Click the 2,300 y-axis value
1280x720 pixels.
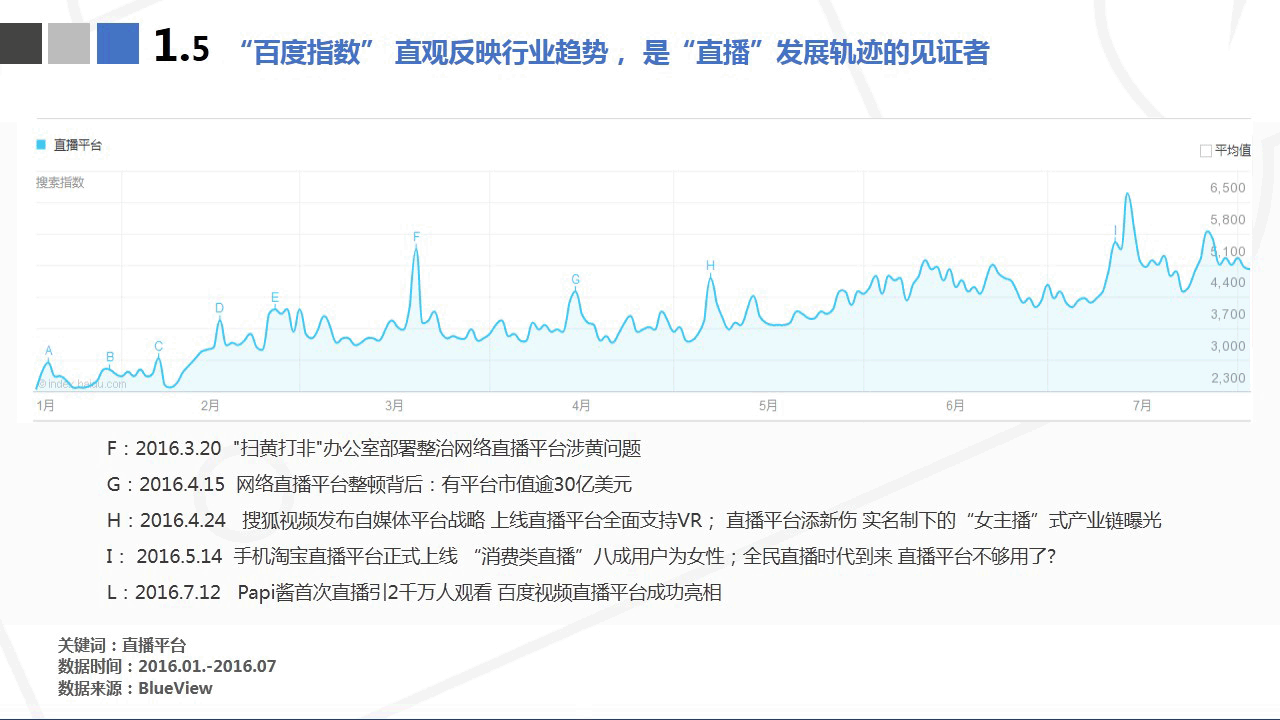(x=1227, y=379)
